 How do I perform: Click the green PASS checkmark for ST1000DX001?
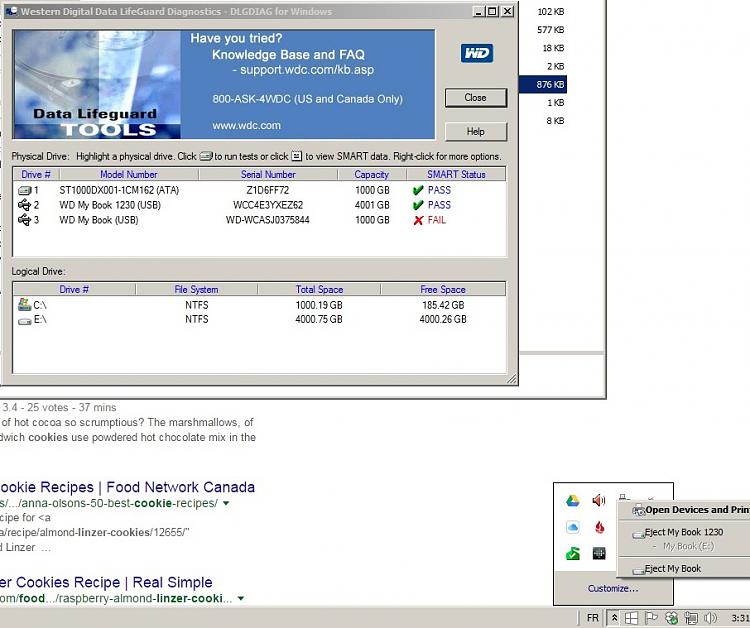click(x=418, y=190)
